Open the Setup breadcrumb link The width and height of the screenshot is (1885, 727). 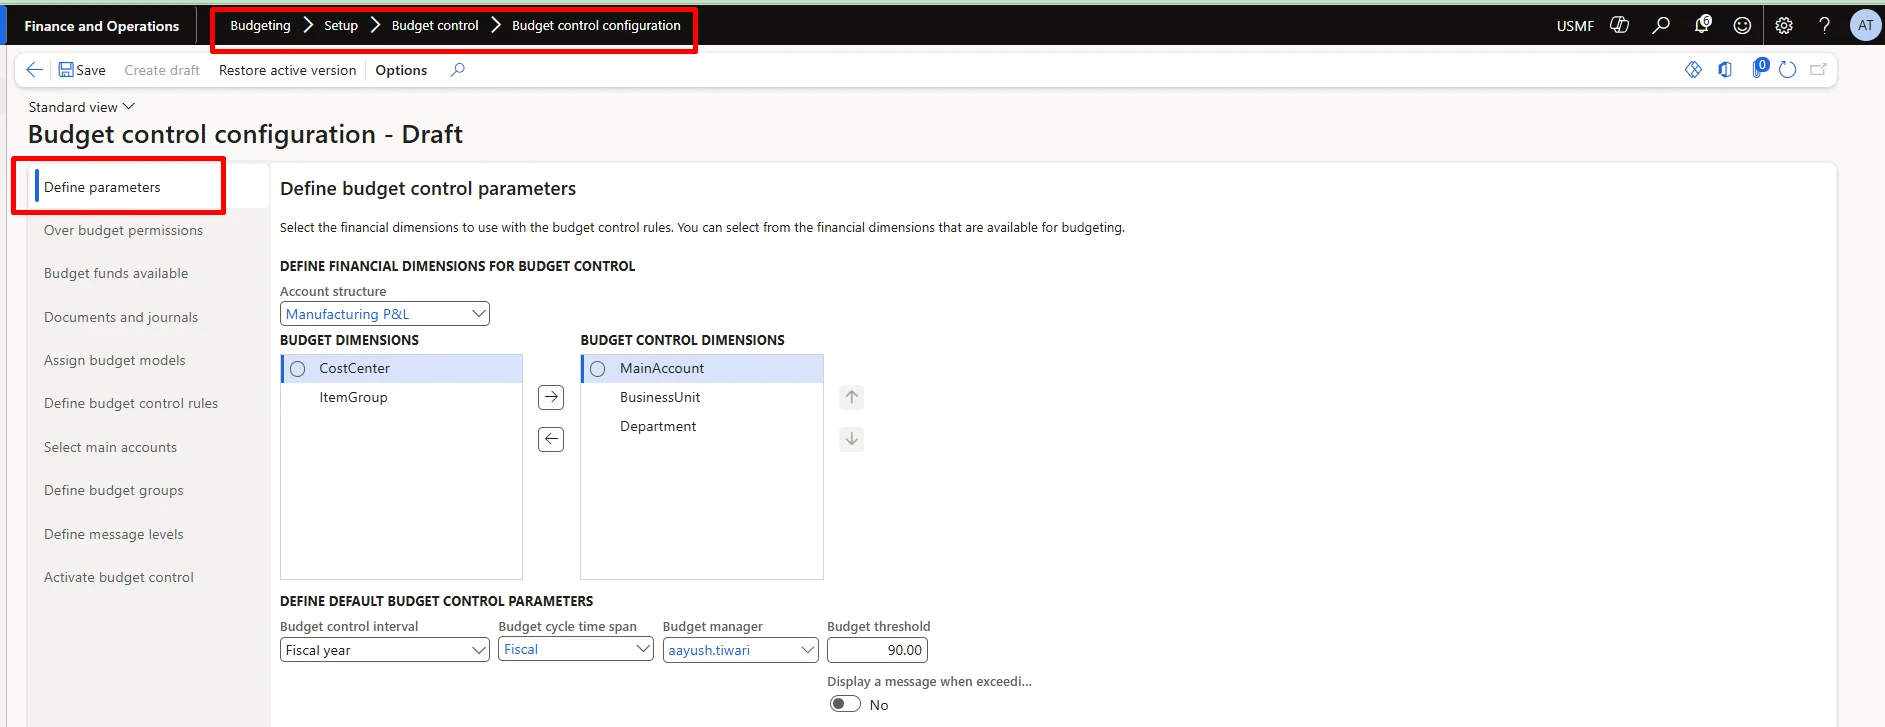[341, 25]
